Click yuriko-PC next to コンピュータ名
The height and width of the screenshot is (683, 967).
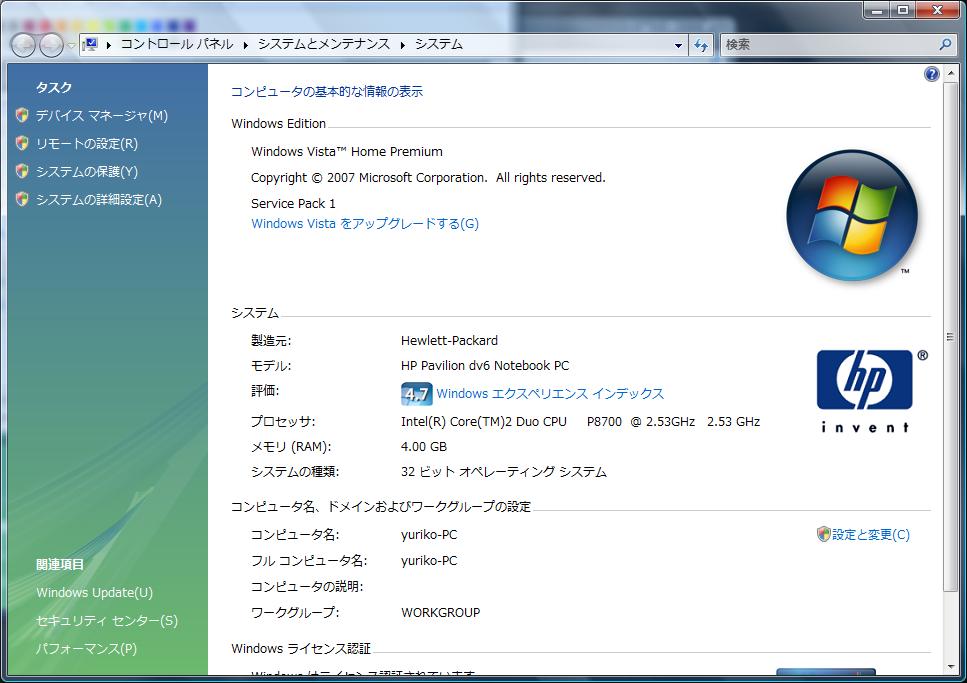click(429, 535)
